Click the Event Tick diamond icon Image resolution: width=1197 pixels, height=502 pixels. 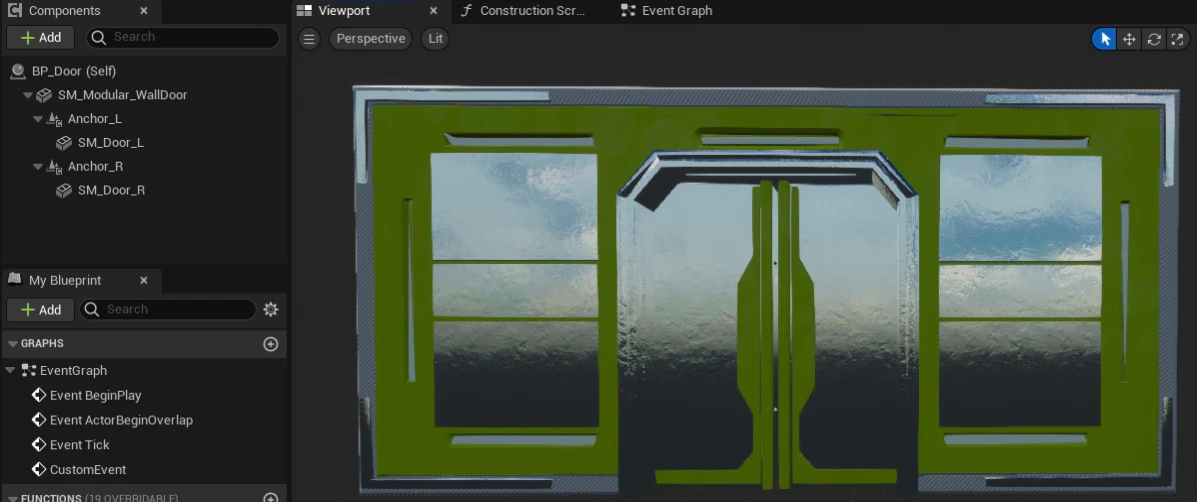coord(39,445)
